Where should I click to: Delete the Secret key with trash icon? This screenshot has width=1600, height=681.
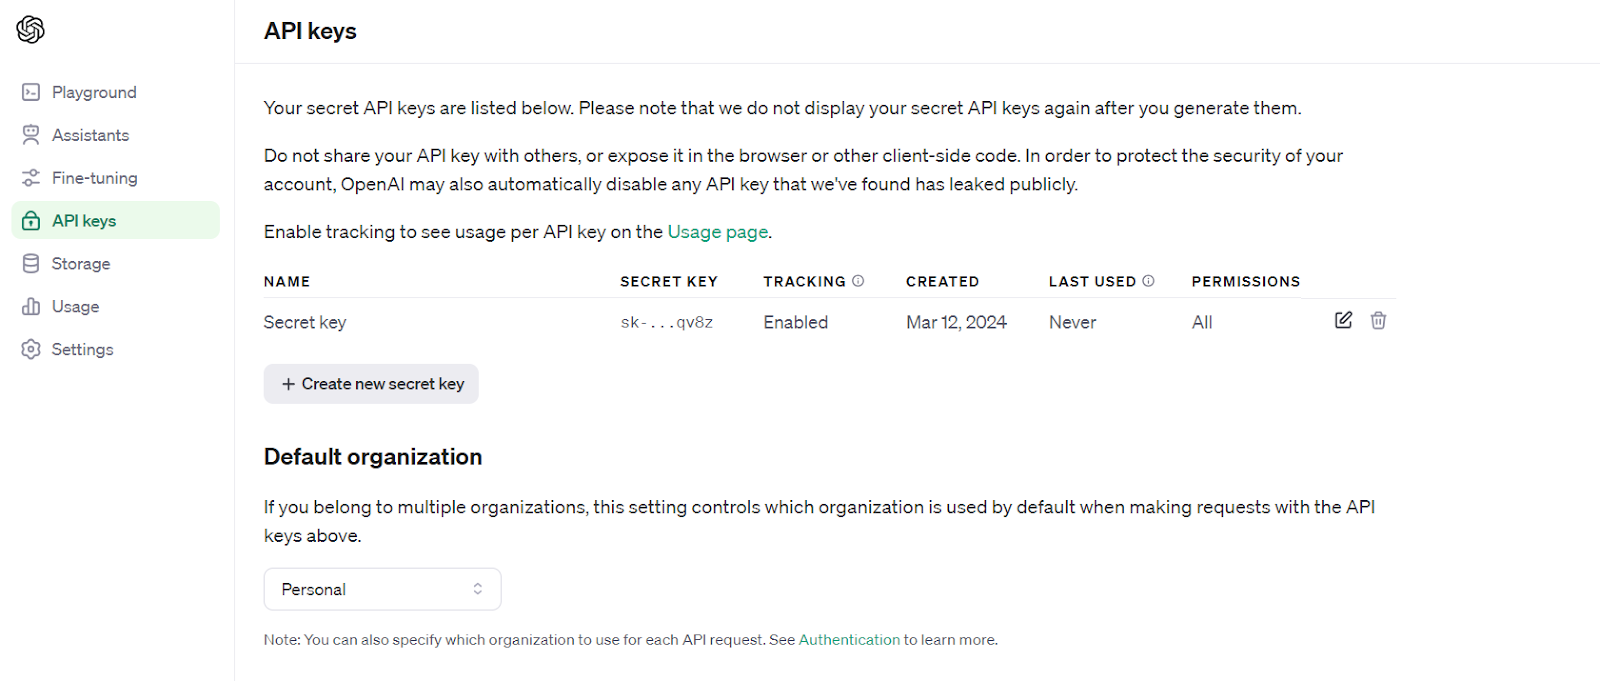click(1379, 320)
